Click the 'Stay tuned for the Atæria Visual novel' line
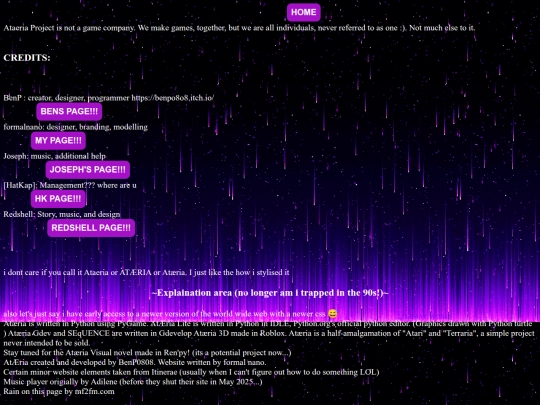Viewport: 540px width, 405px height. [x=147, y=353]
